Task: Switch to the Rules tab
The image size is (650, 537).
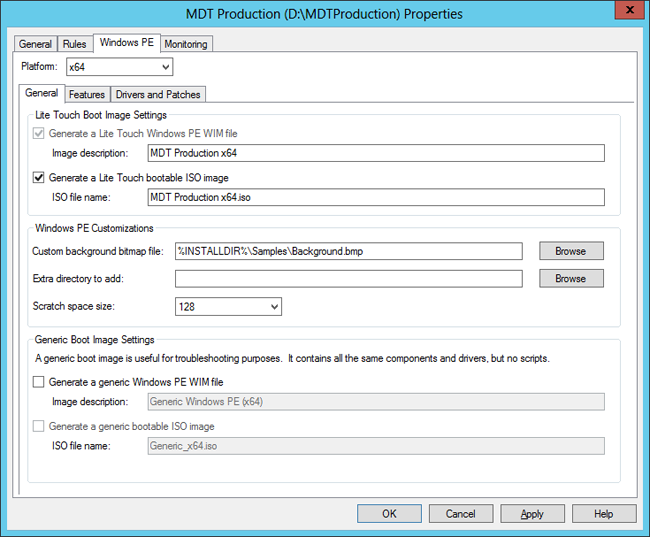Action: tap(75, 44)
